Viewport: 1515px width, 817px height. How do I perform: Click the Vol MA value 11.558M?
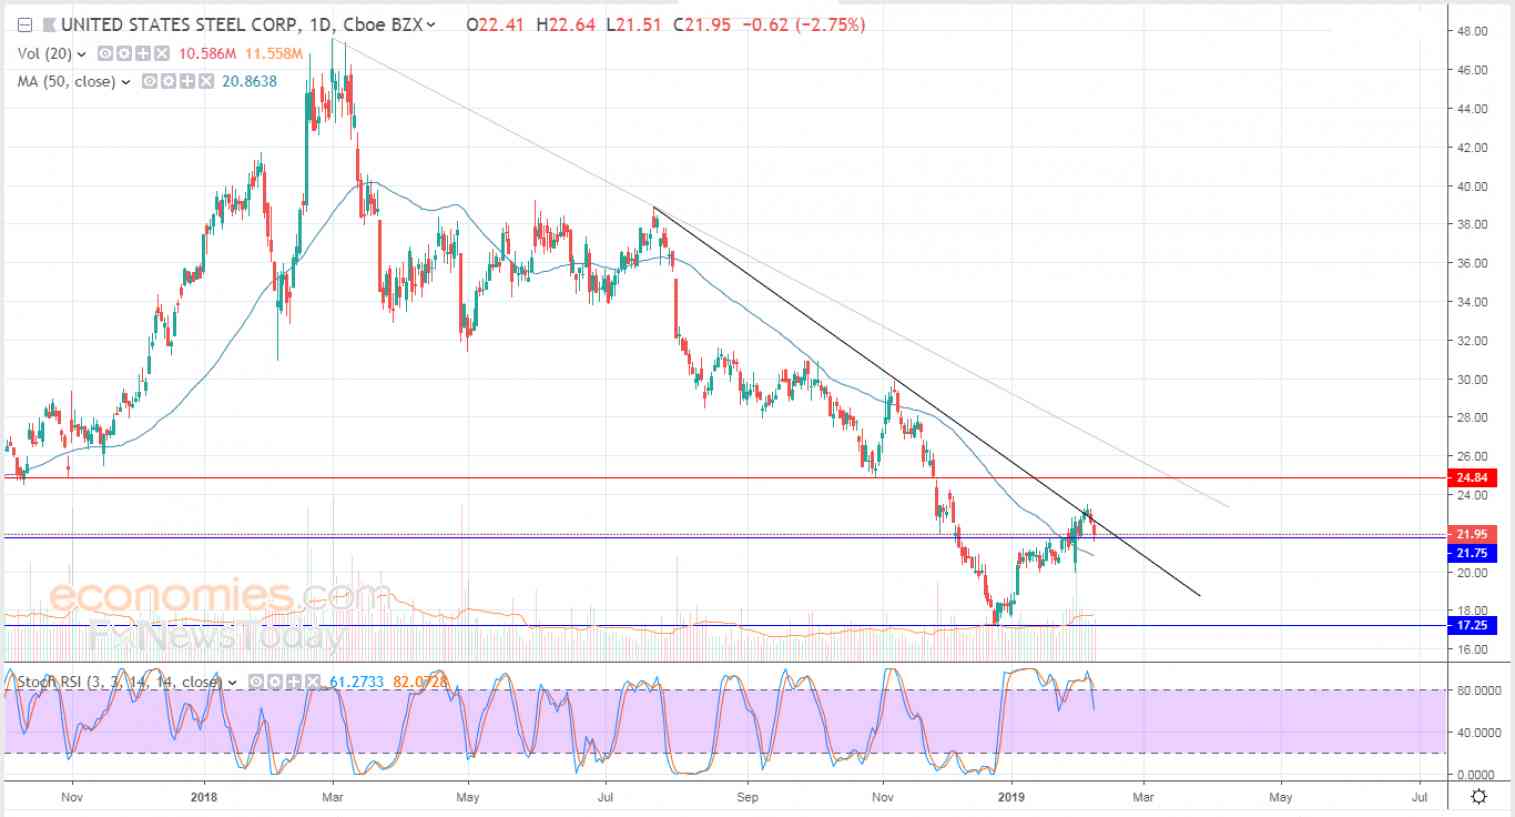click(273, 54)
